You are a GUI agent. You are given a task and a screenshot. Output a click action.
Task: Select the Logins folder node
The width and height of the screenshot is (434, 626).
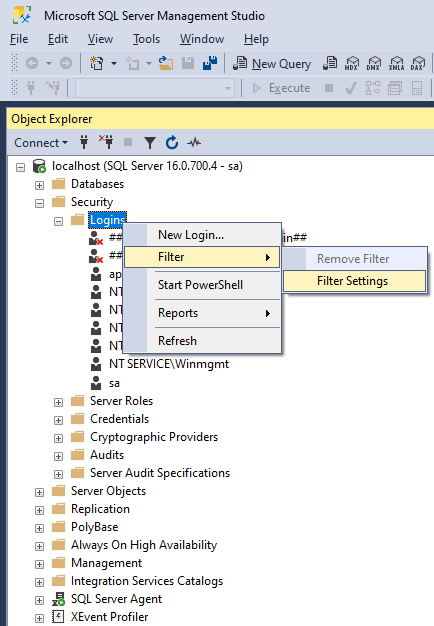pyautogui.click(x=107, y=220)
